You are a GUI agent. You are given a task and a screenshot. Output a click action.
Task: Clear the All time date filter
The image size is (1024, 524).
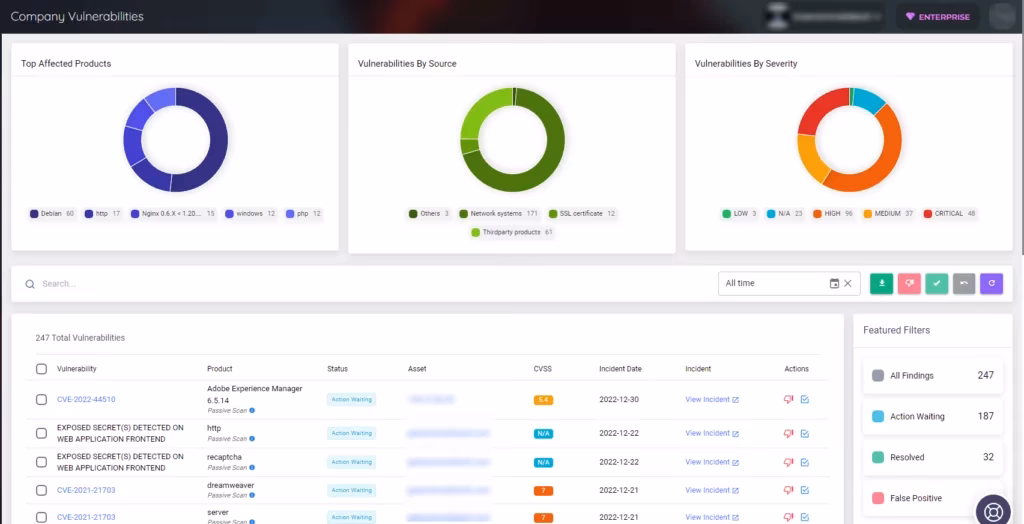848,284
